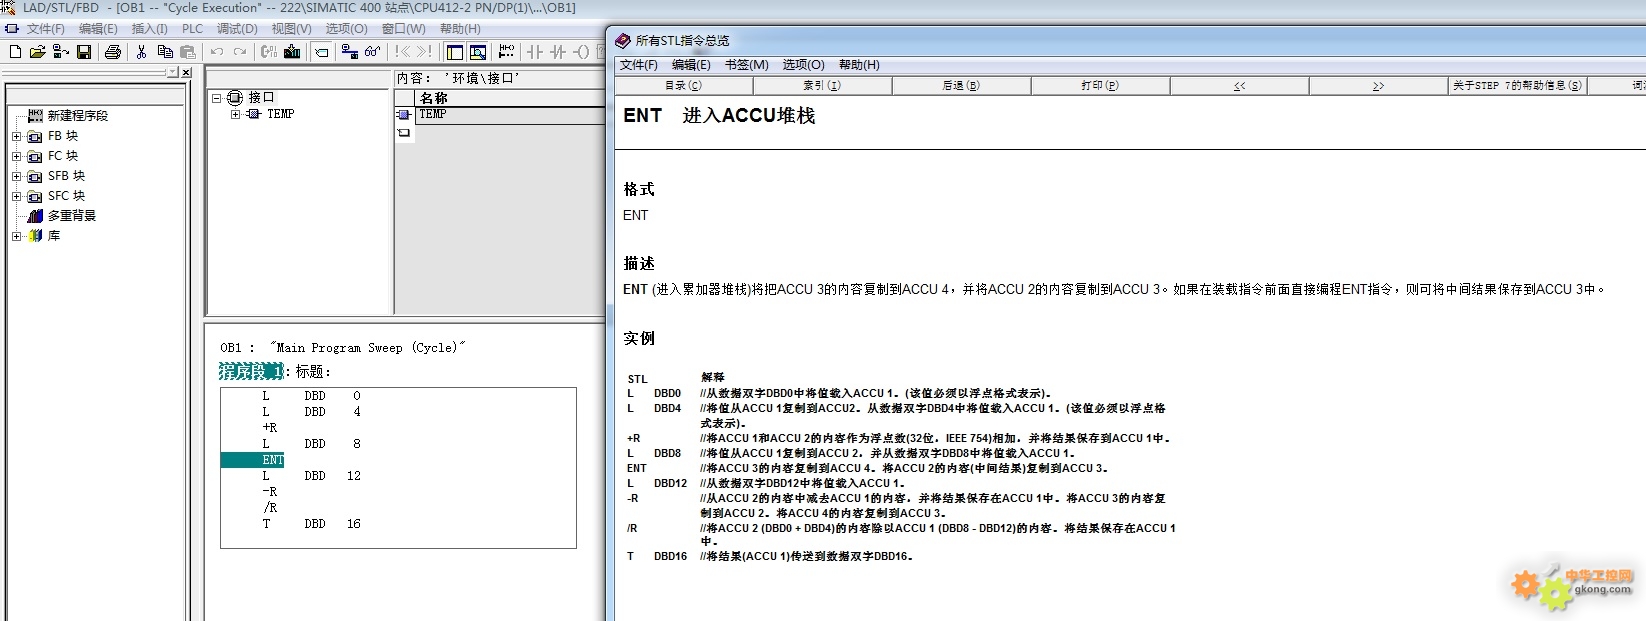
Task: Click the << previous topic button
Action: [1239, 86]
